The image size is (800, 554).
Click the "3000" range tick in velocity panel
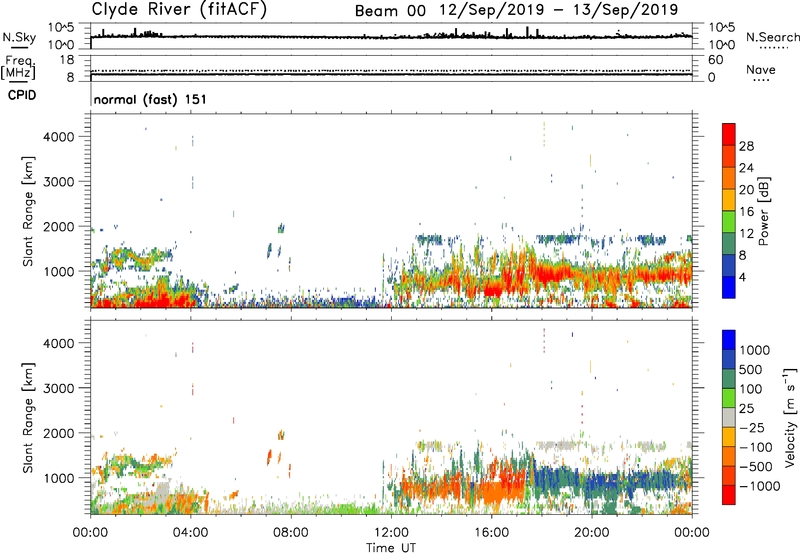[59, 388]
